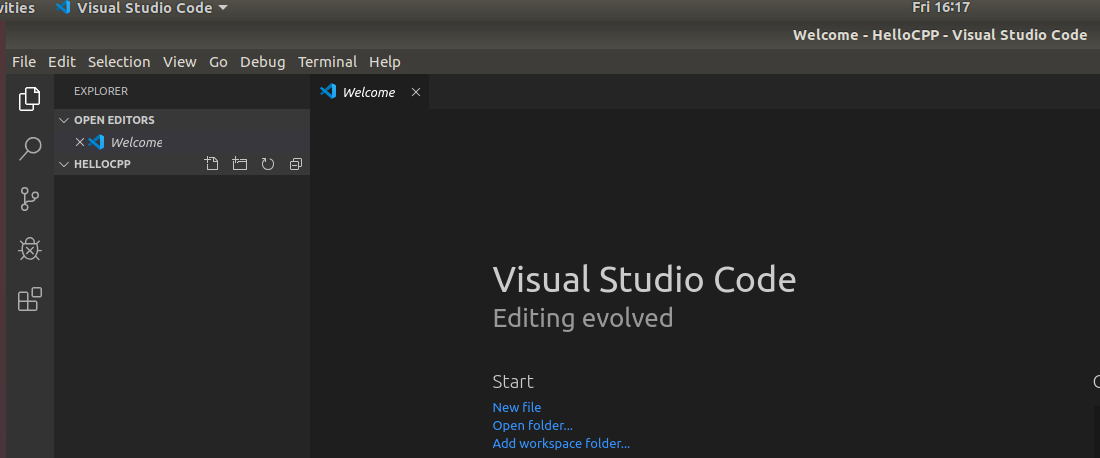Open the Edit menu

pyautogui.click(x=62, y=62)
